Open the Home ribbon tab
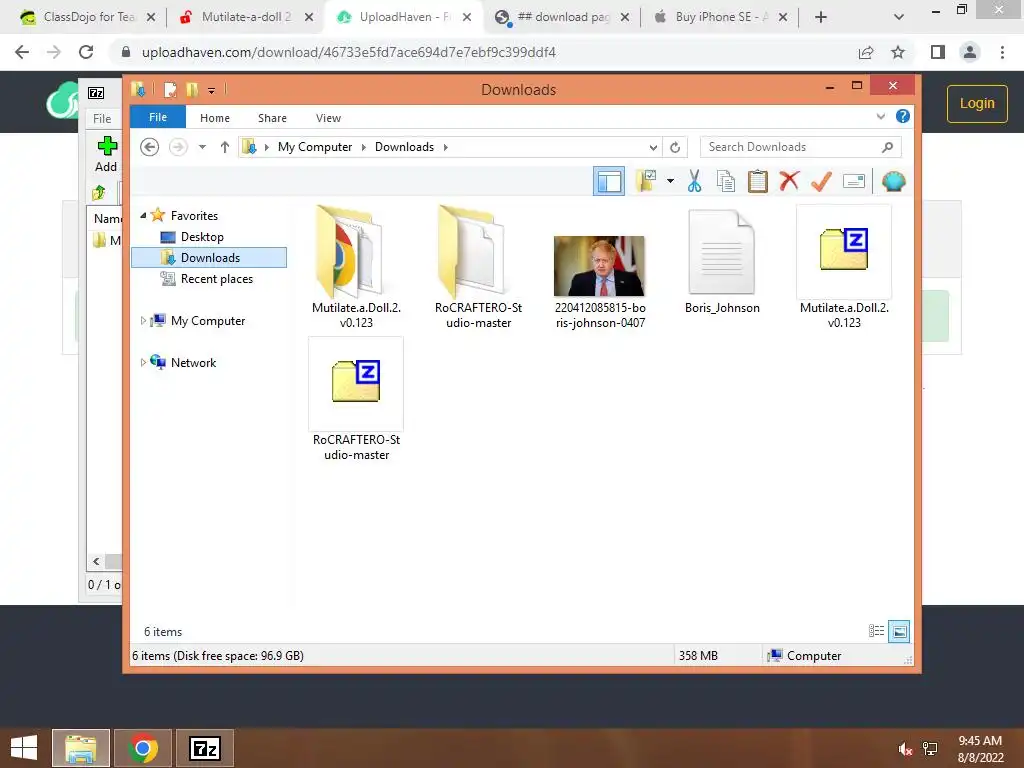Screen dimensions: 1024x768 click(215, 118)
